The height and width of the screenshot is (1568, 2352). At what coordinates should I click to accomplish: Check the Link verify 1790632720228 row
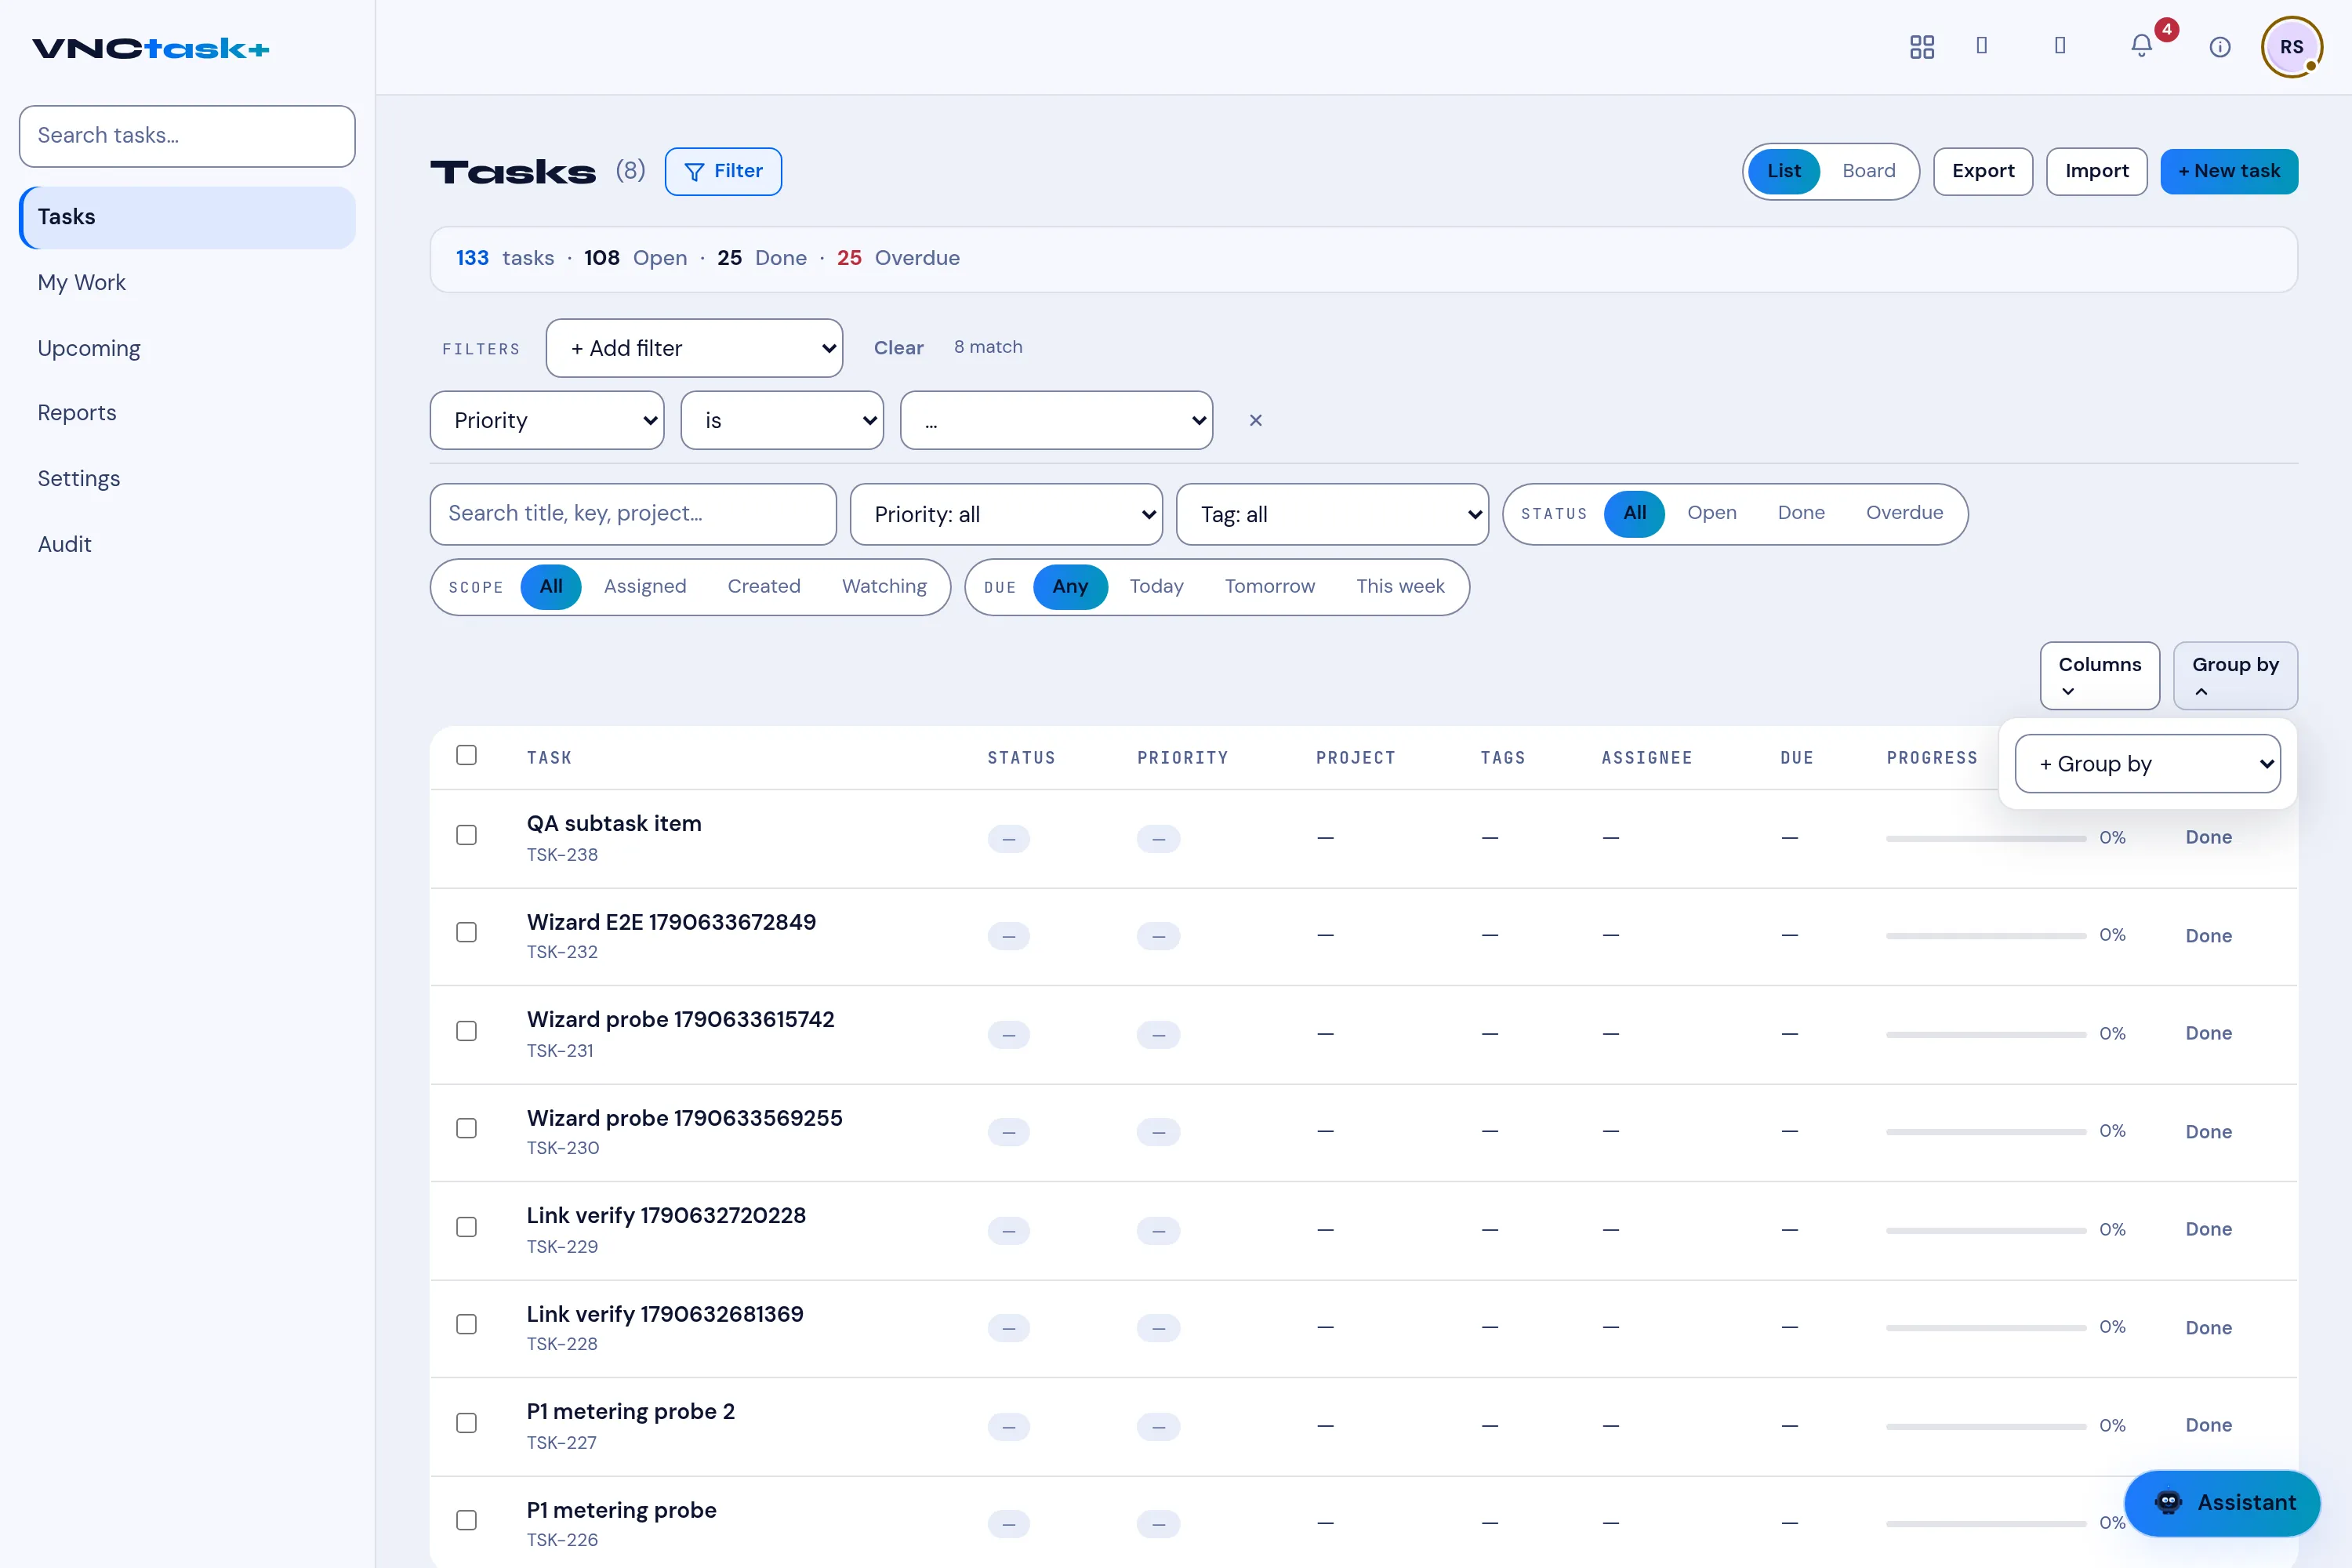point(466,1227)
